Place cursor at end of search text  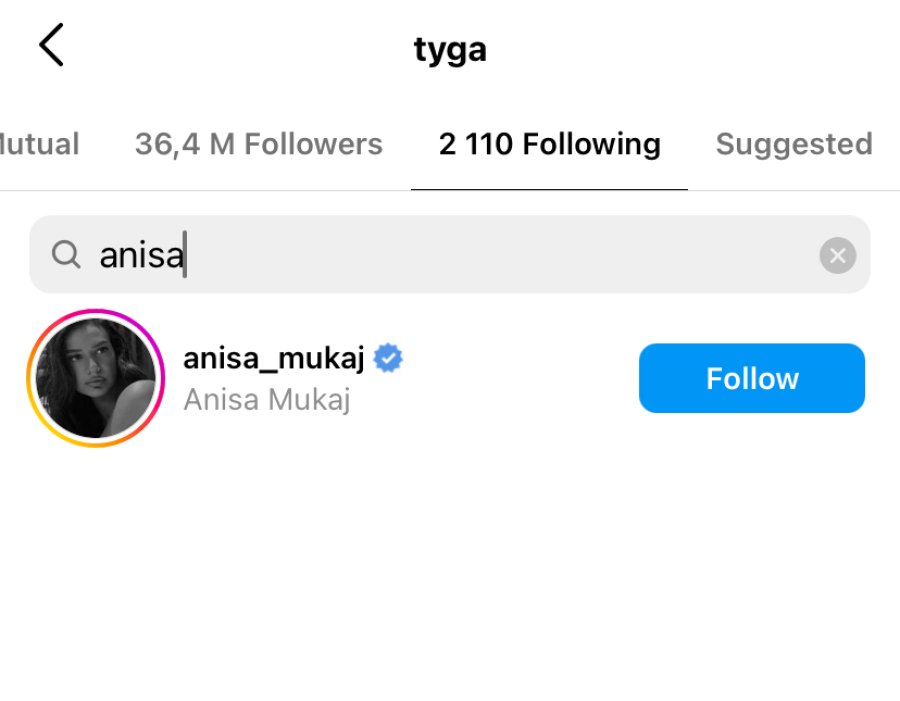tap(185, 254)
